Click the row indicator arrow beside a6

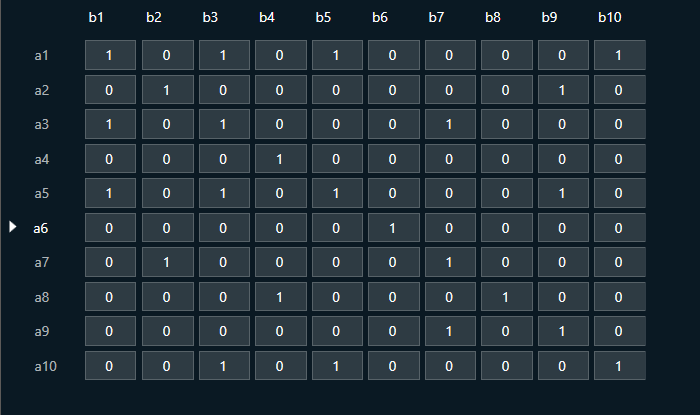[x=12, y=227]
